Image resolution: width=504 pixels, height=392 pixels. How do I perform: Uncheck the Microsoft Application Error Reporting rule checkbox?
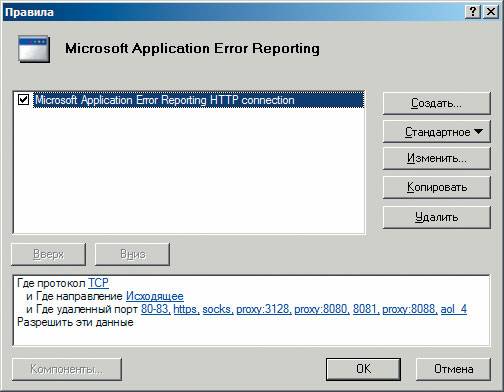tap(23, 100)
